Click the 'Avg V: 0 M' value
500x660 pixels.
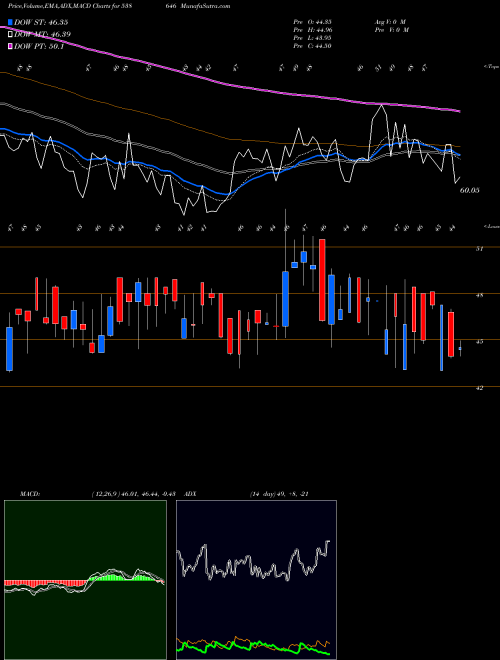[x=390, y=22]
